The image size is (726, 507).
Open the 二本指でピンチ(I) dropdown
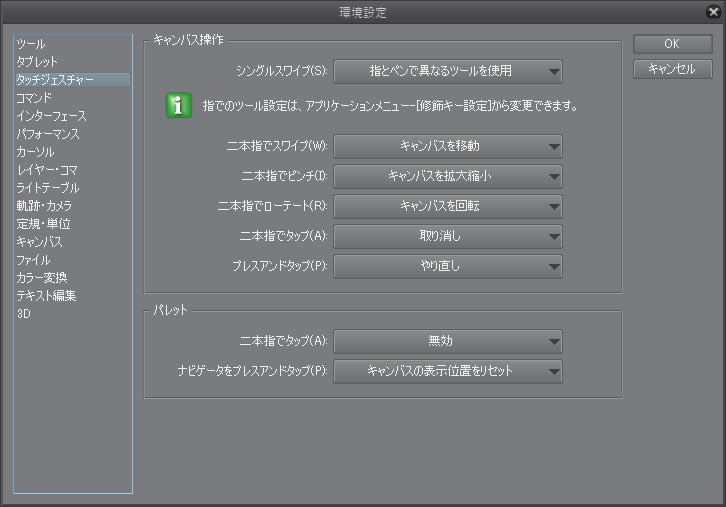pos(448,176)
